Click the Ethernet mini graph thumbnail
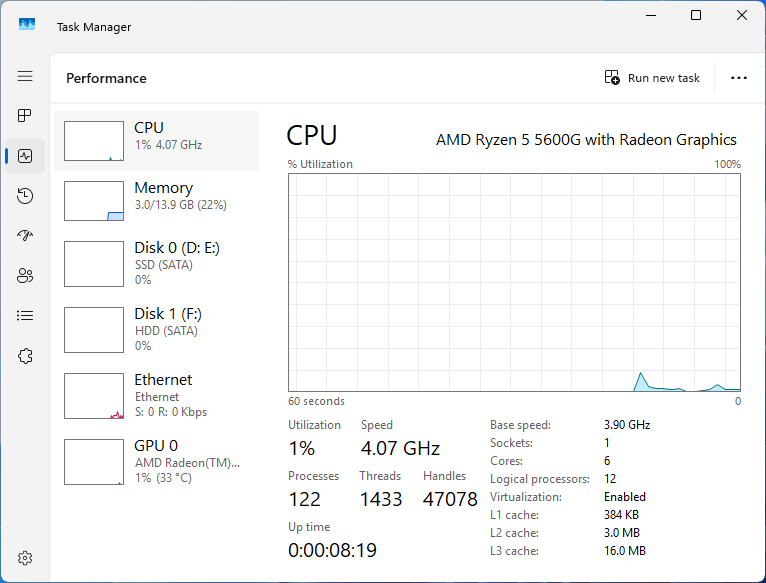 (94, 396)
